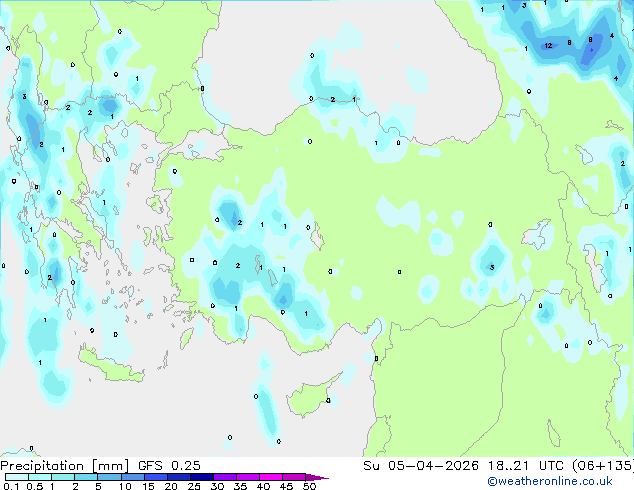Click the legend label '45'

click(x=286, y=486)
